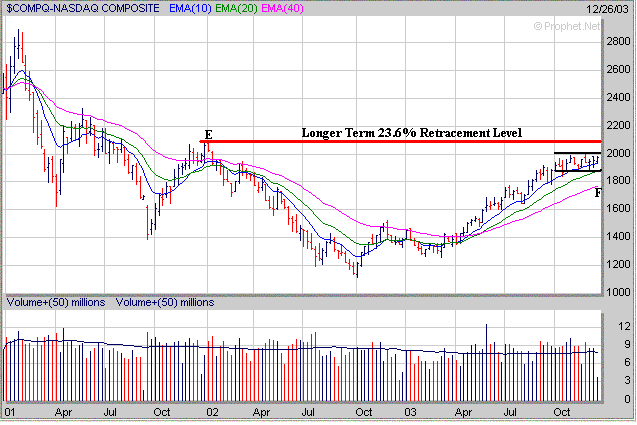Click the first Volume+(50) millions label
The width and height of the screenshot is (637, 425).
pyautogui.click(x=55, y=301)
